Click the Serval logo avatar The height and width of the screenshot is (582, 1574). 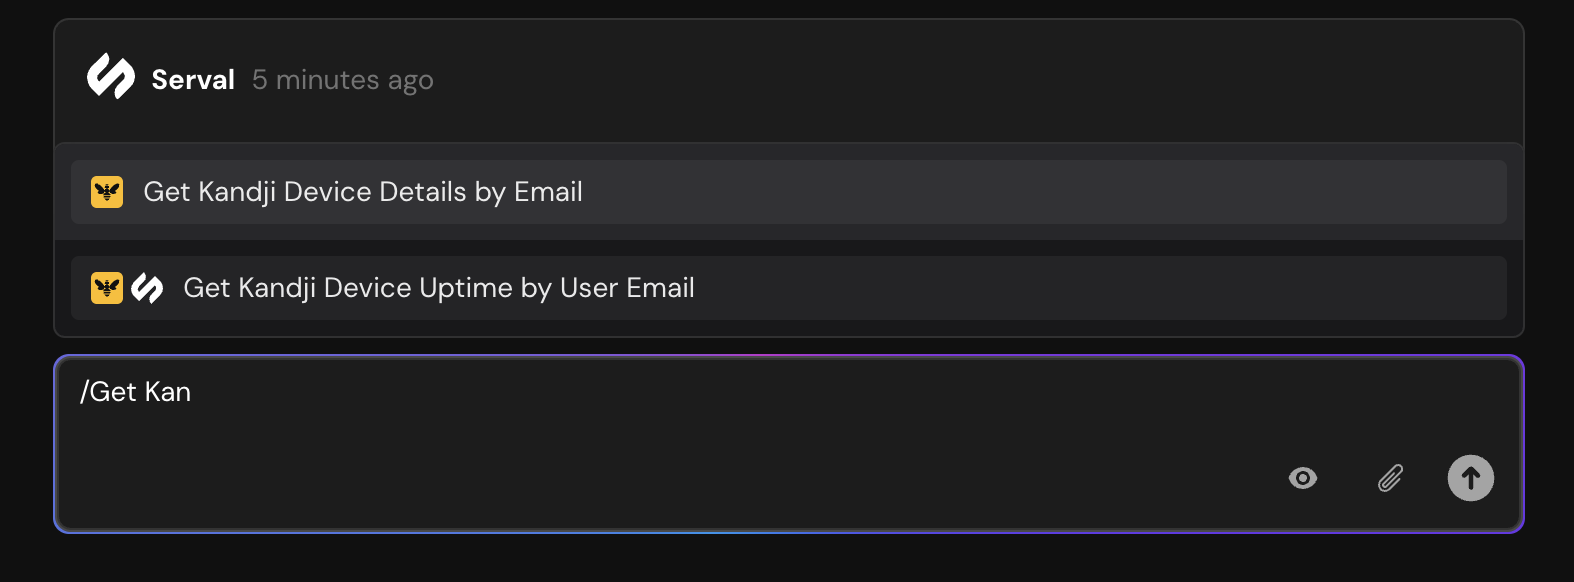[110, 76]
